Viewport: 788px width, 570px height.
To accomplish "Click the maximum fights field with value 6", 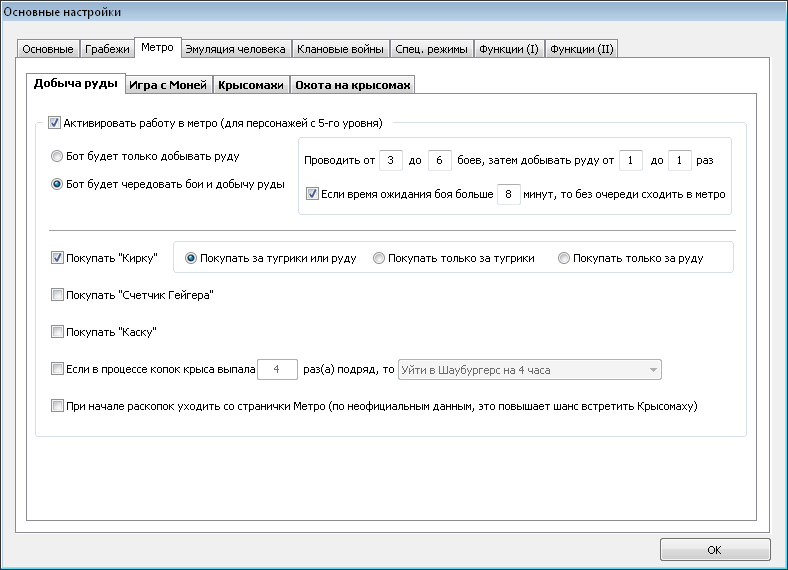I will [x=439, y=160].
